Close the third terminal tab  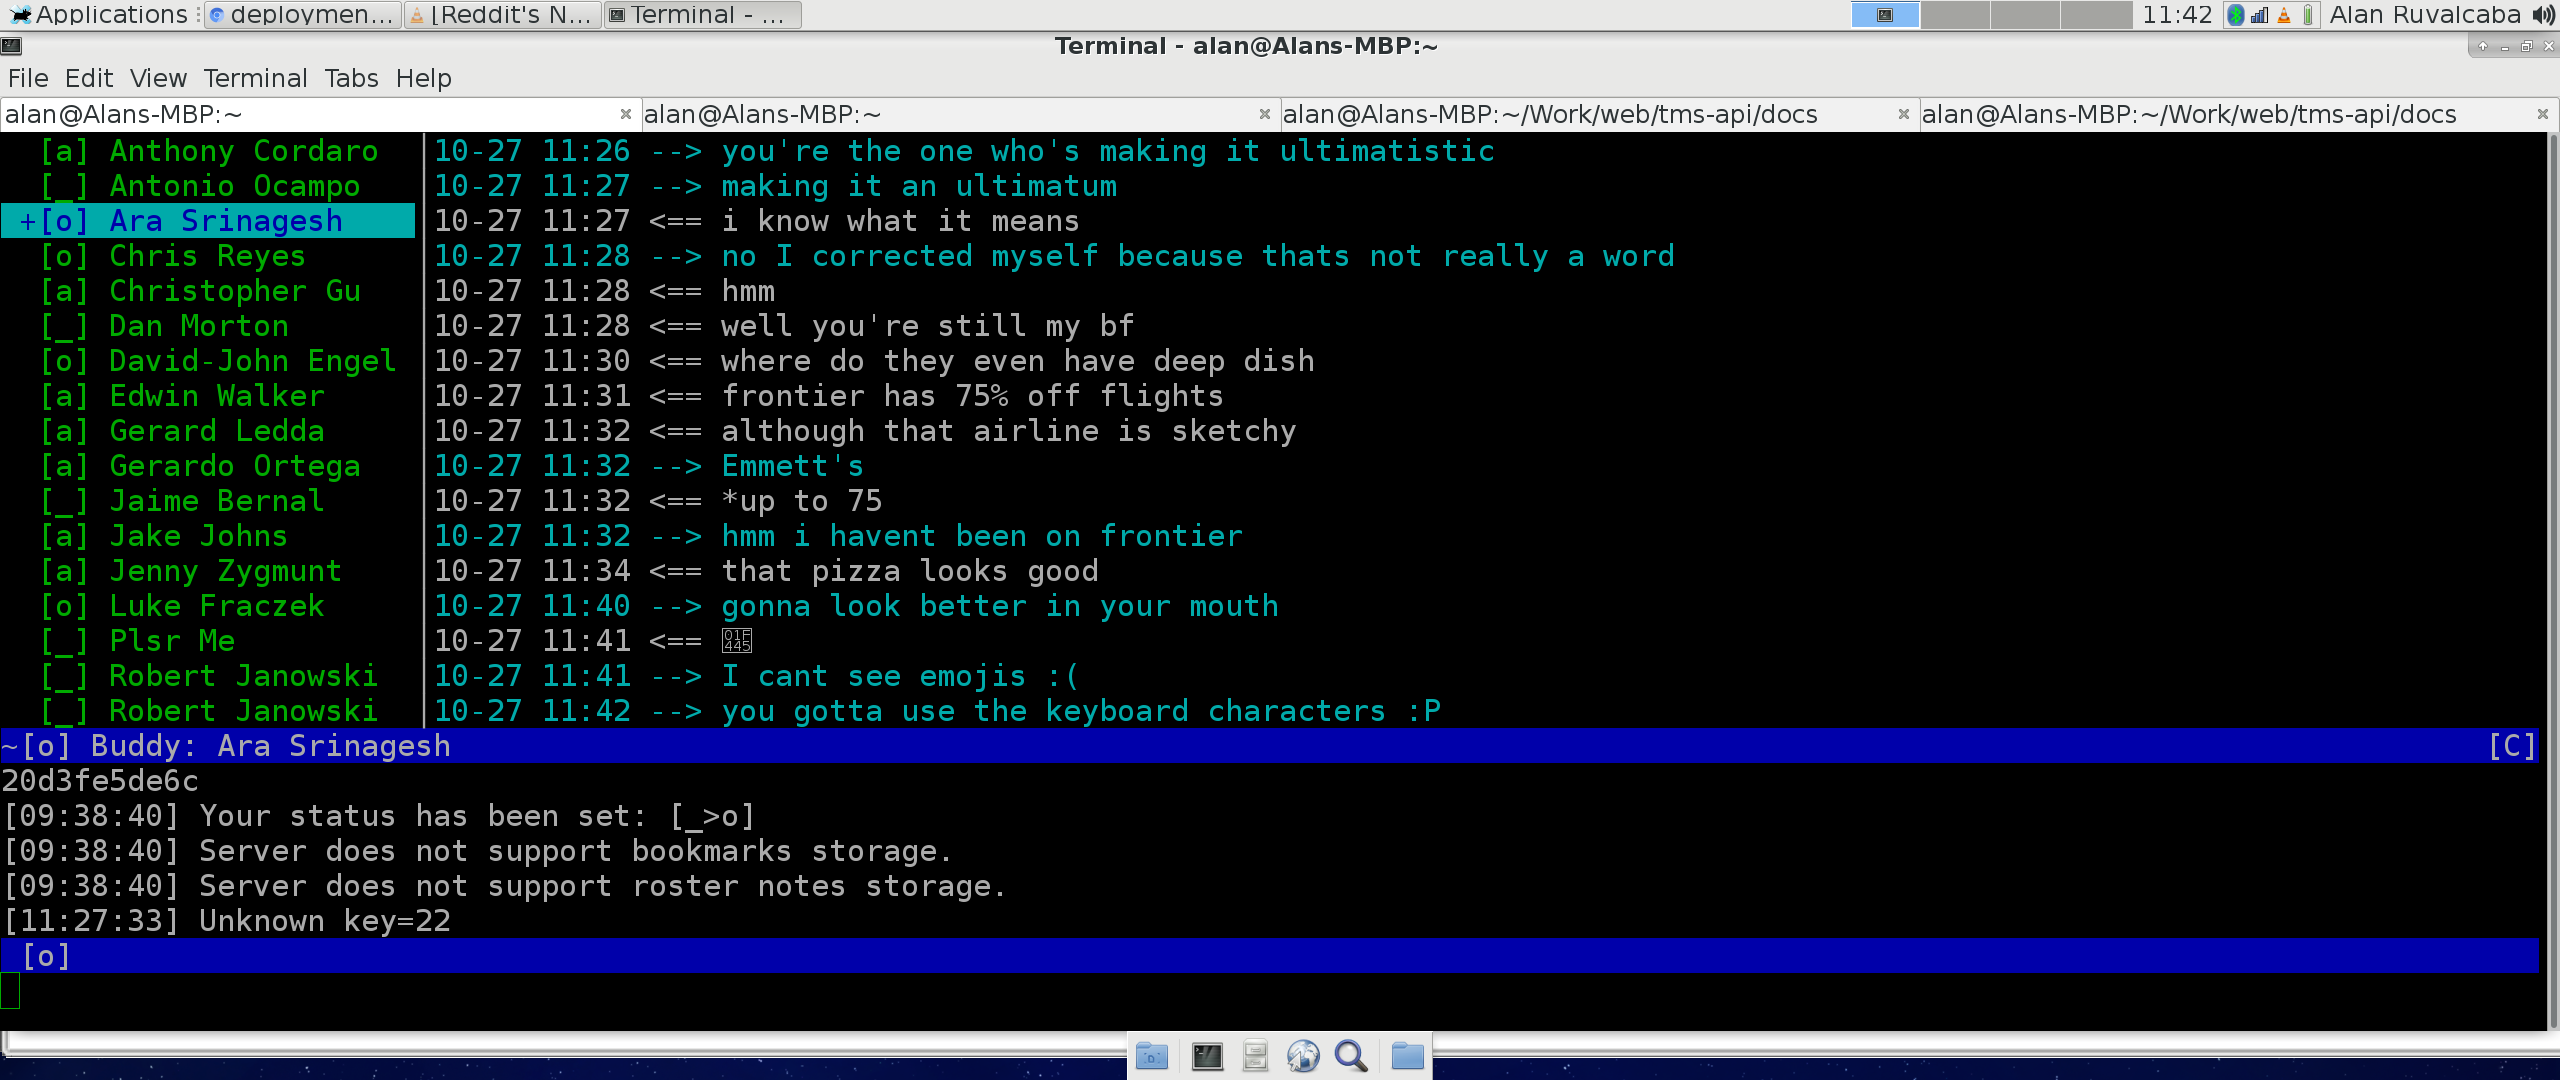[1903, 114]
